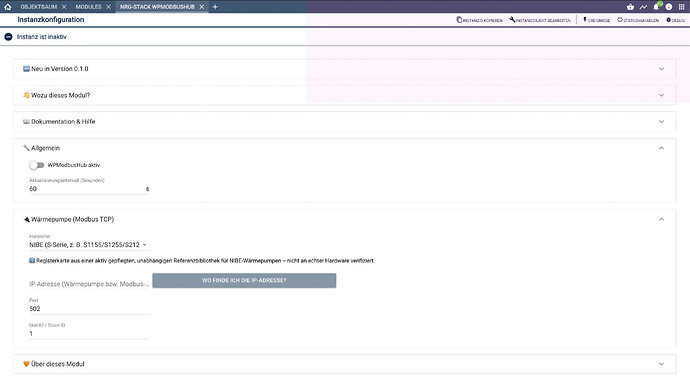Click 'Wo finde ich die IP-Adresse?' button

(x=244, y=280)
